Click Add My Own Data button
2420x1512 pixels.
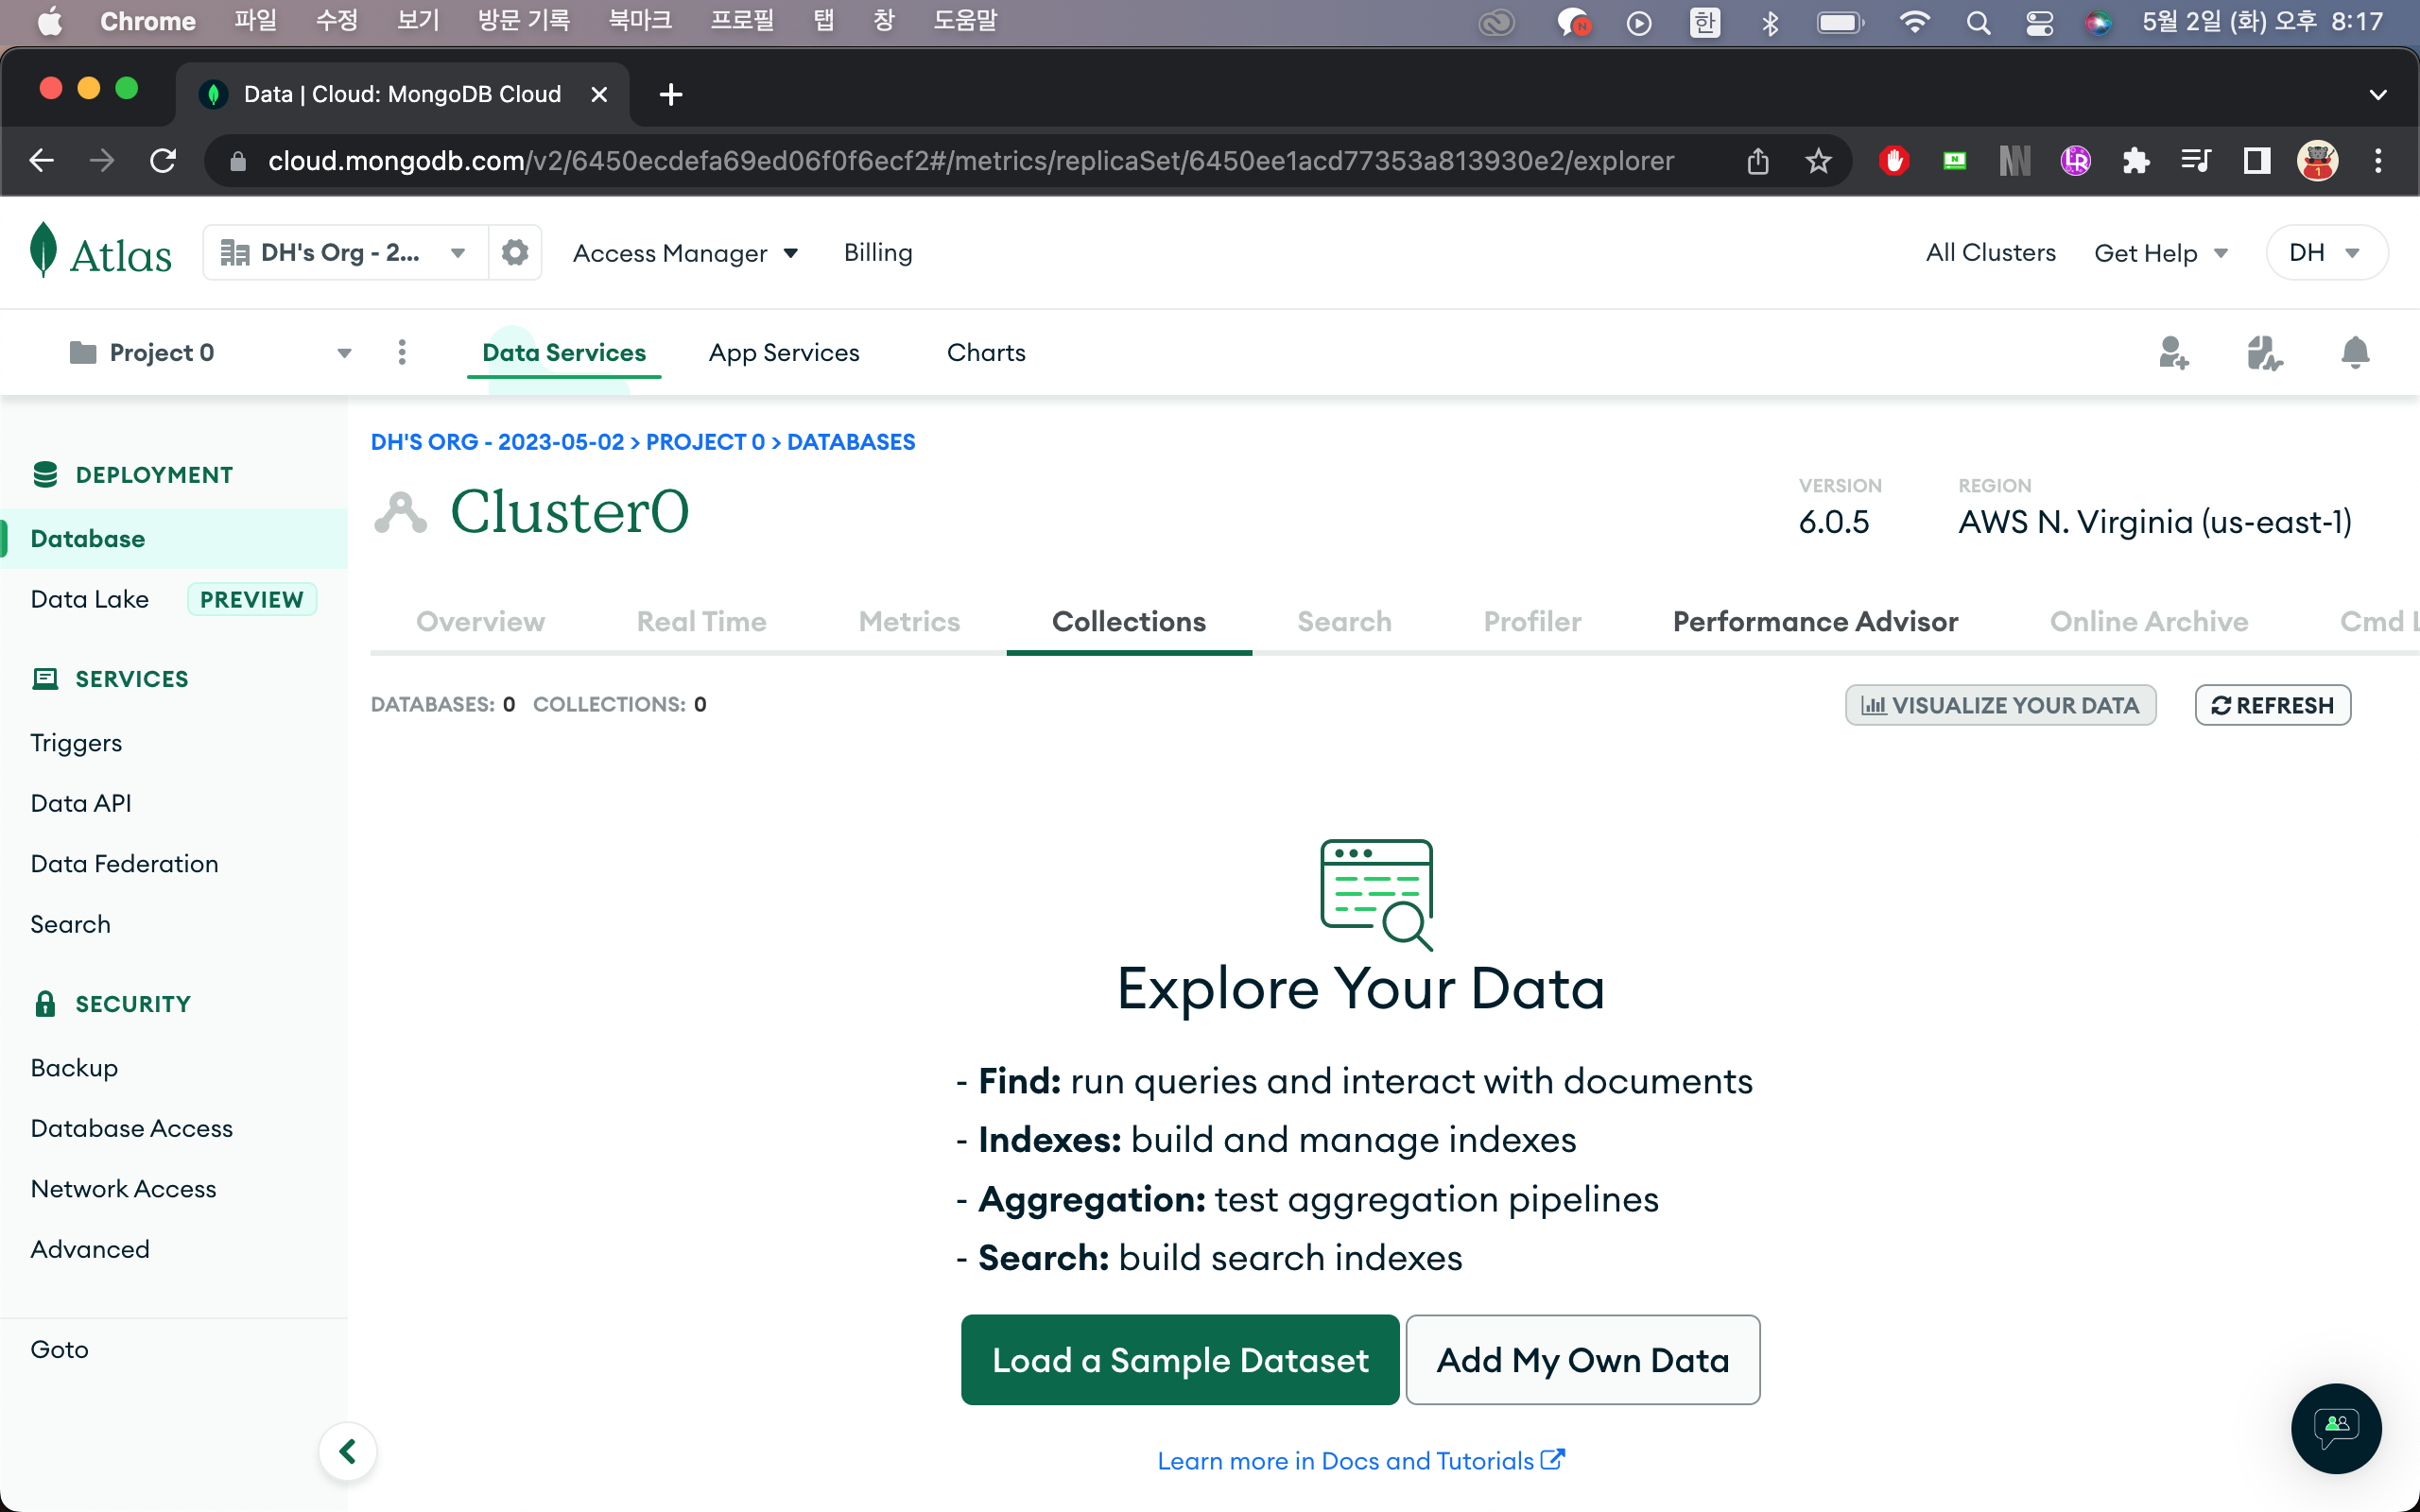1582,1359
